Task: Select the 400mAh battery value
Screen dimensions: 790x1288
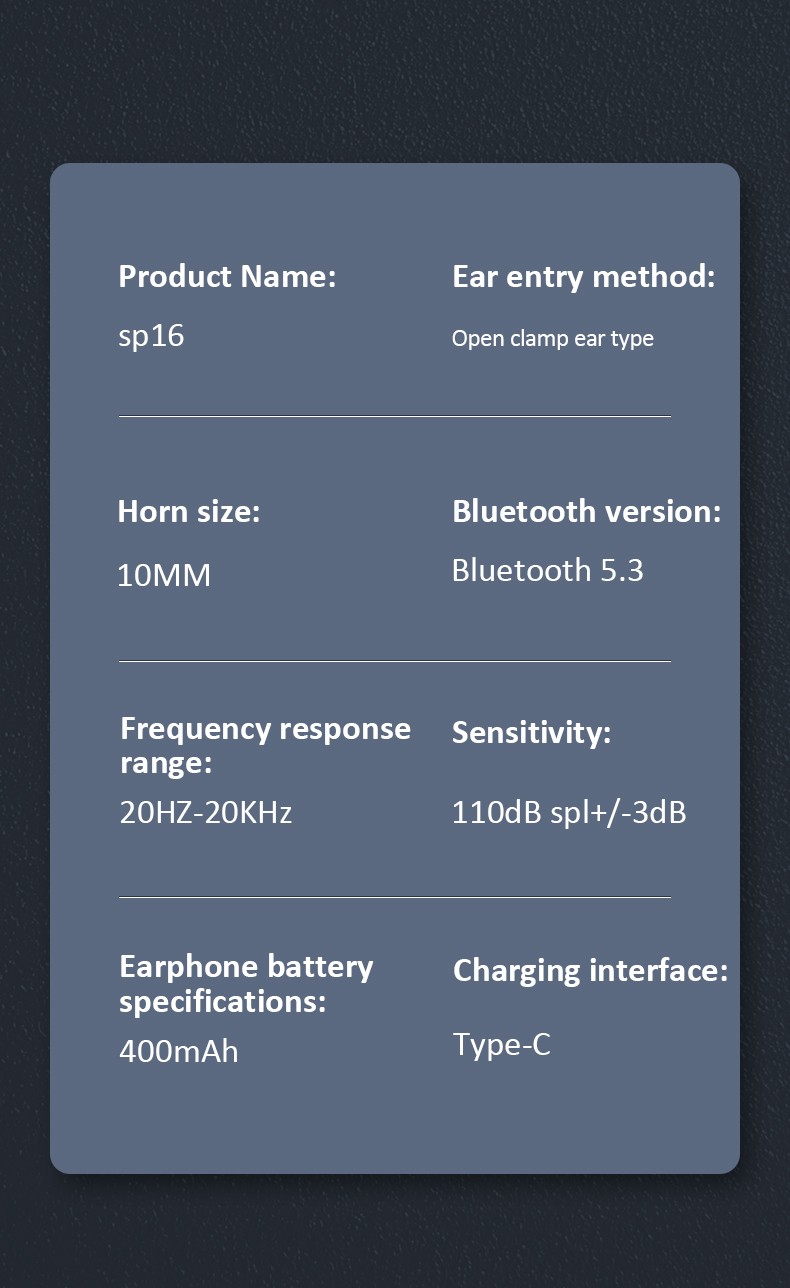Action: 179,1051
